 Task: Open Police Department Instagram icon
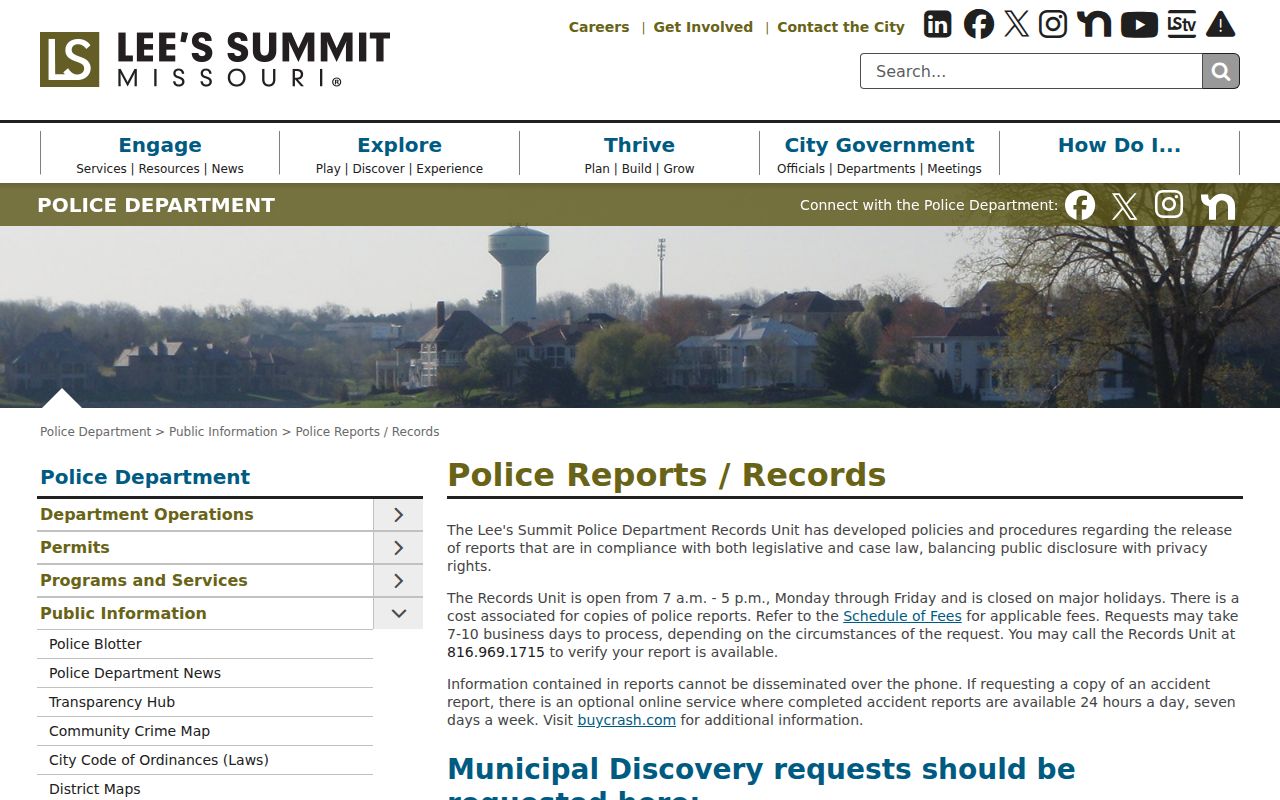pos(1169,204)
